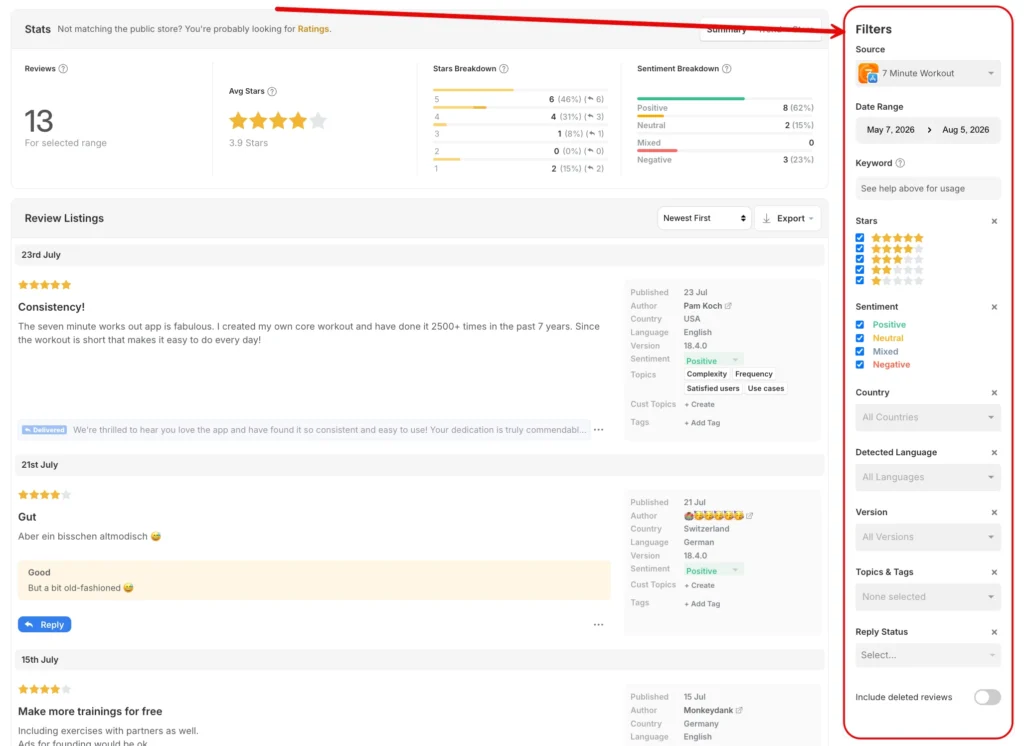The height and width of the screenshot is (746, 1024).
Task: Add Tag to the Gut review
Action: click(x=702, y=604)
